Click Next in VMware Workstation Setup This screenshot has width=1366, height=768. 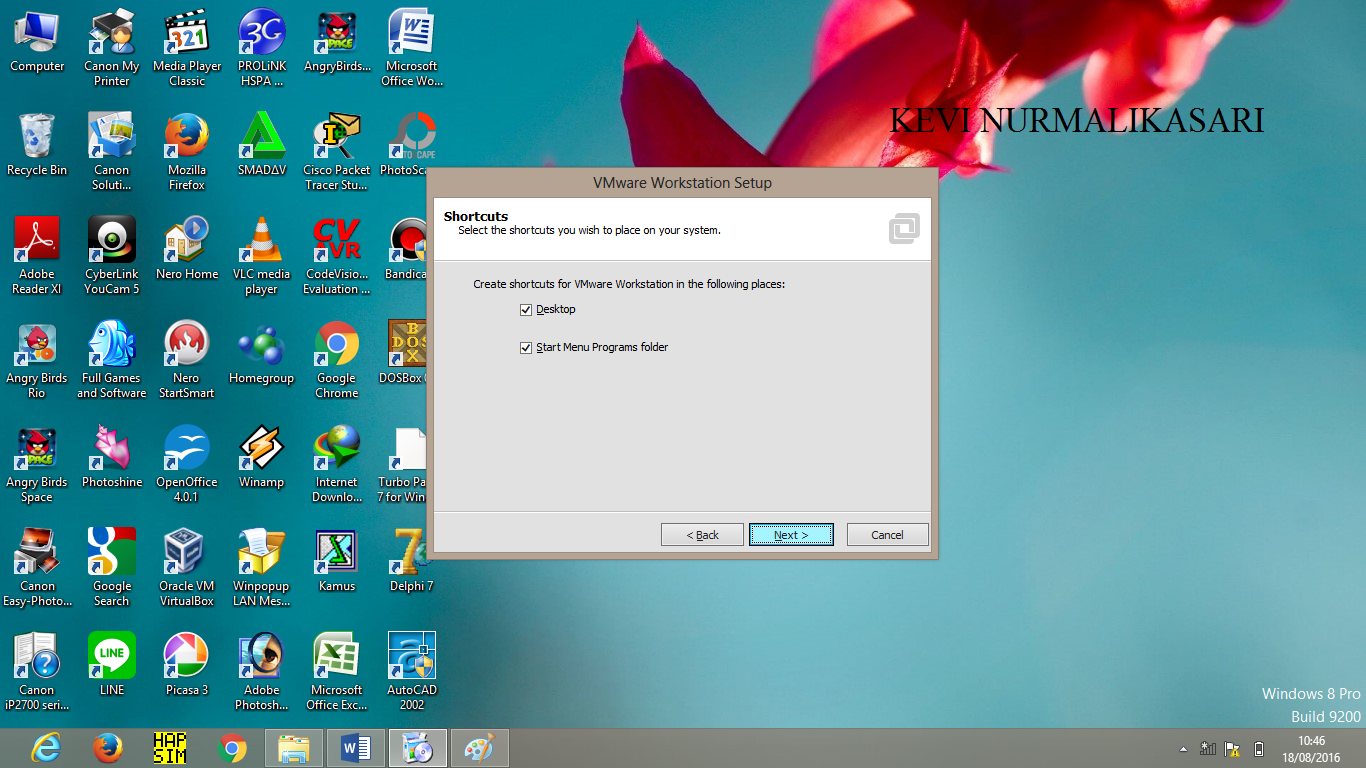tap(791, 535)
